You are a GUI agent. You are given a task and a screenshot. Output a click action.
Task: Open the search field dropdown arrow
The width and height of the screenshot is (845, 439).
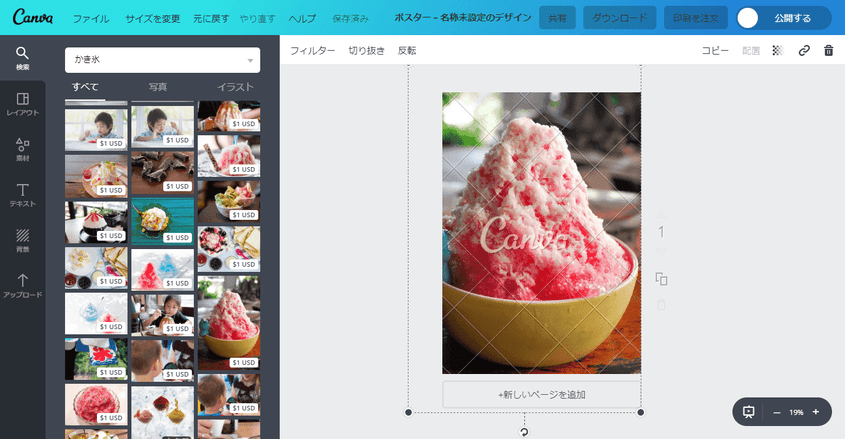[x=250, y=60]
